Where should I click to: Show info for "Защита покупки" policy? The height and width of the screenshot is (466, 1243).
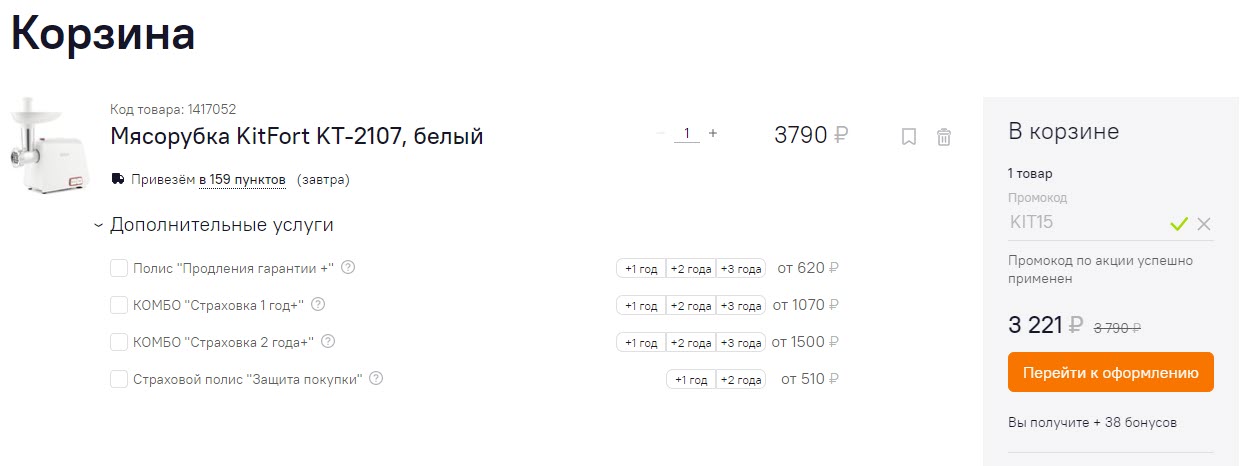(x=376, y=379)
